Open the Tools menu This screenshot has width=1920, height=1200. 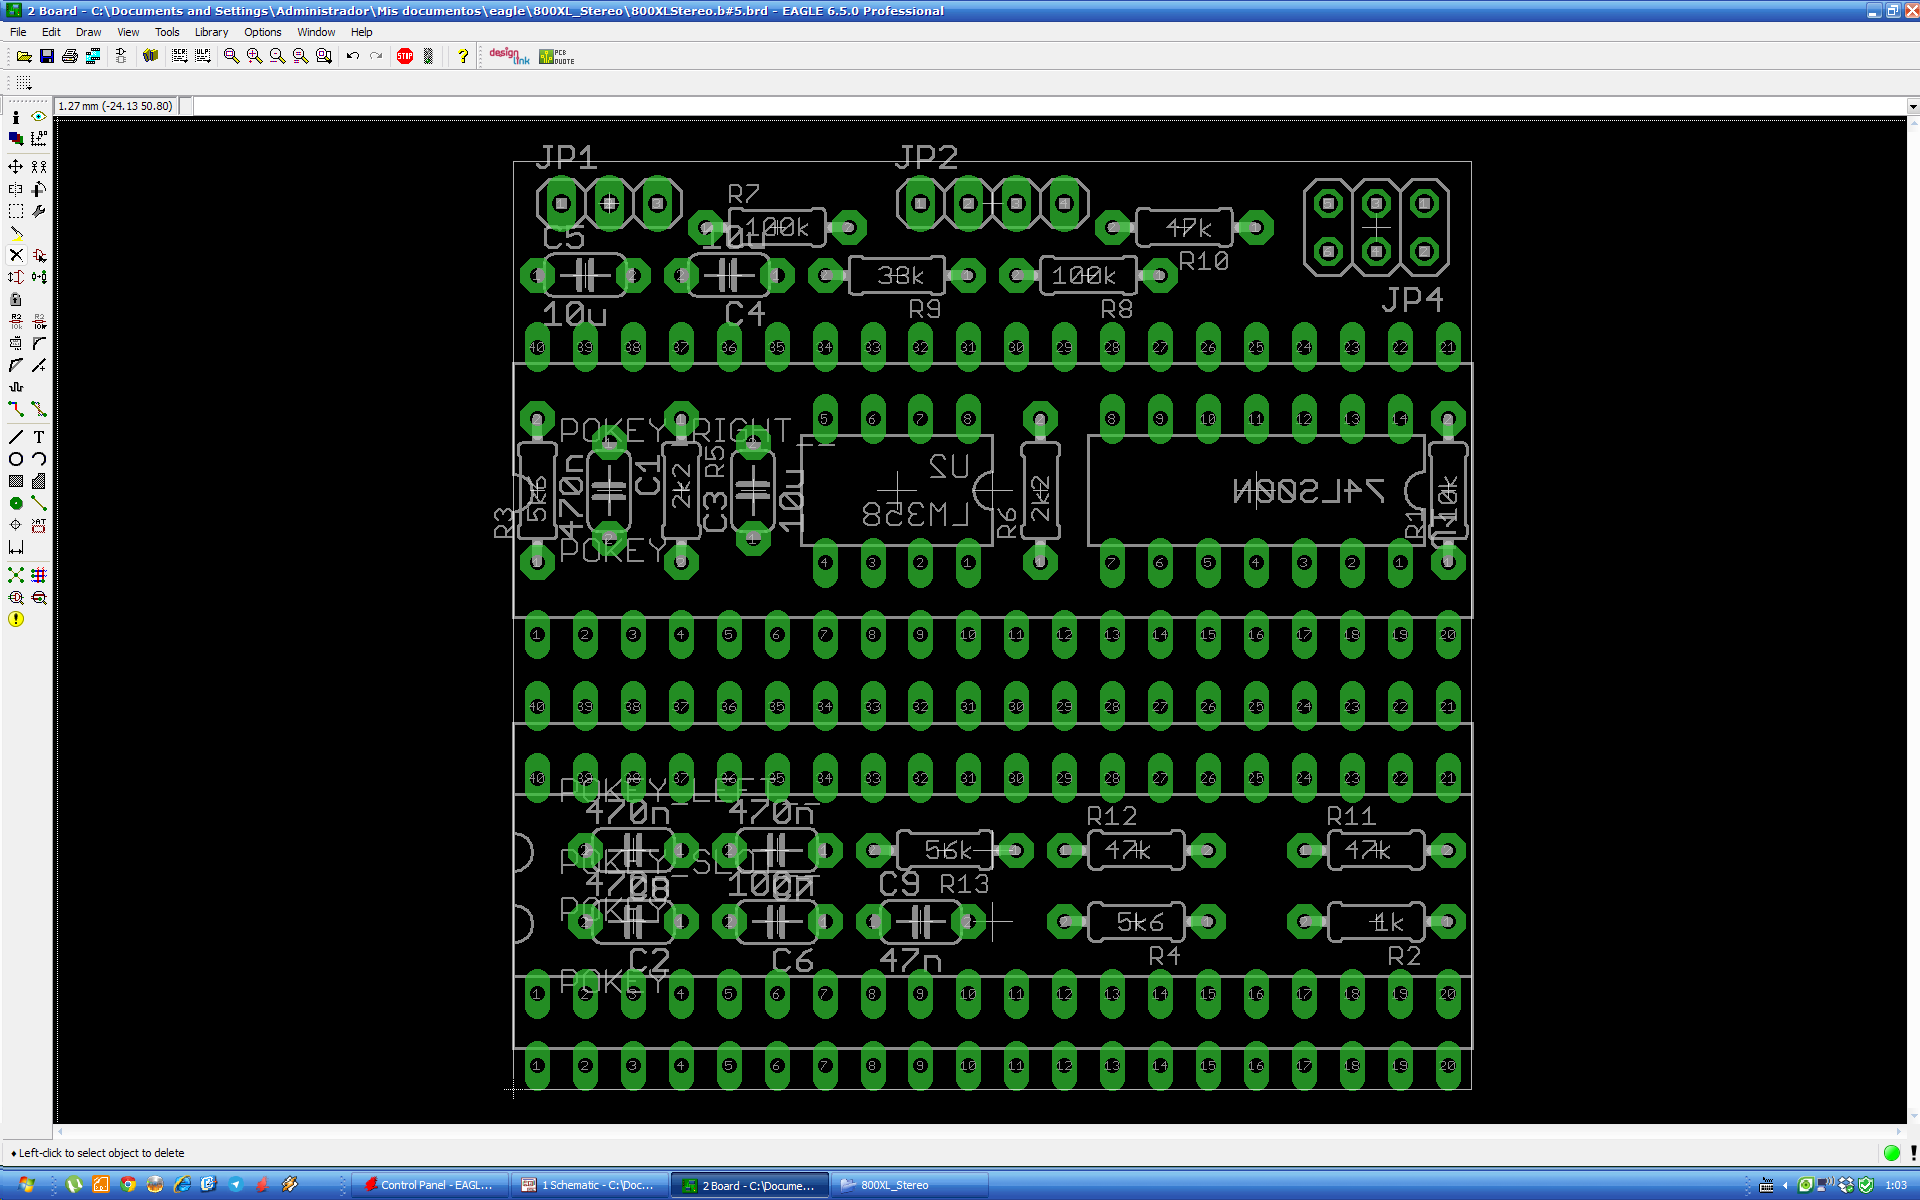pos(167,32)
